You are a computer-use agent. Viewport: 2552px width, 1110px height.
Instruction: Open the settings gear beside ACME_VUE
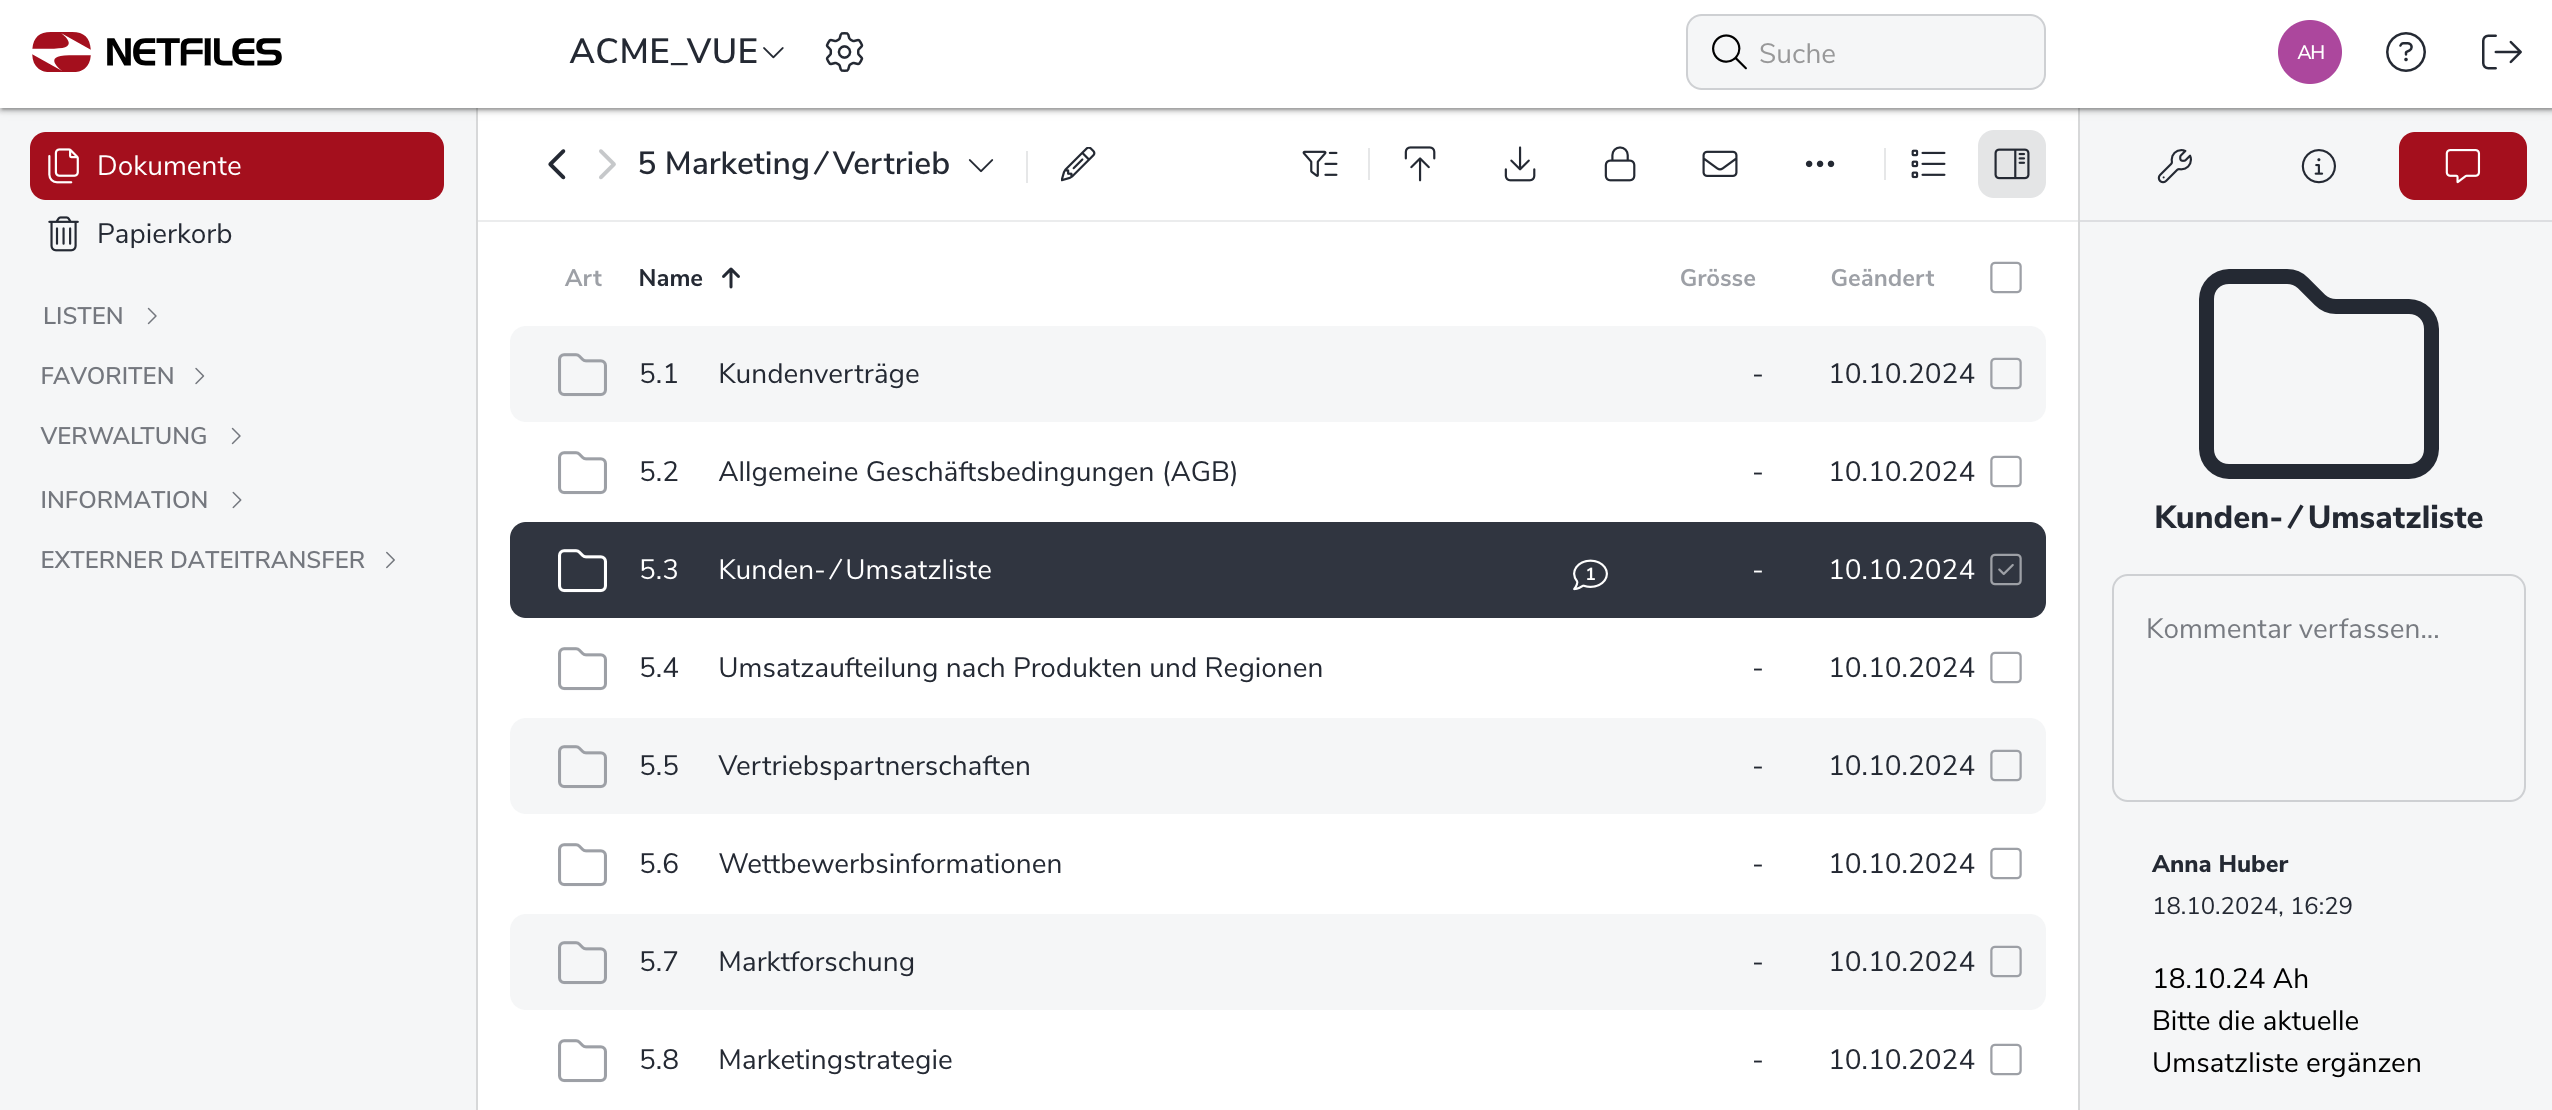click(844, 52)
